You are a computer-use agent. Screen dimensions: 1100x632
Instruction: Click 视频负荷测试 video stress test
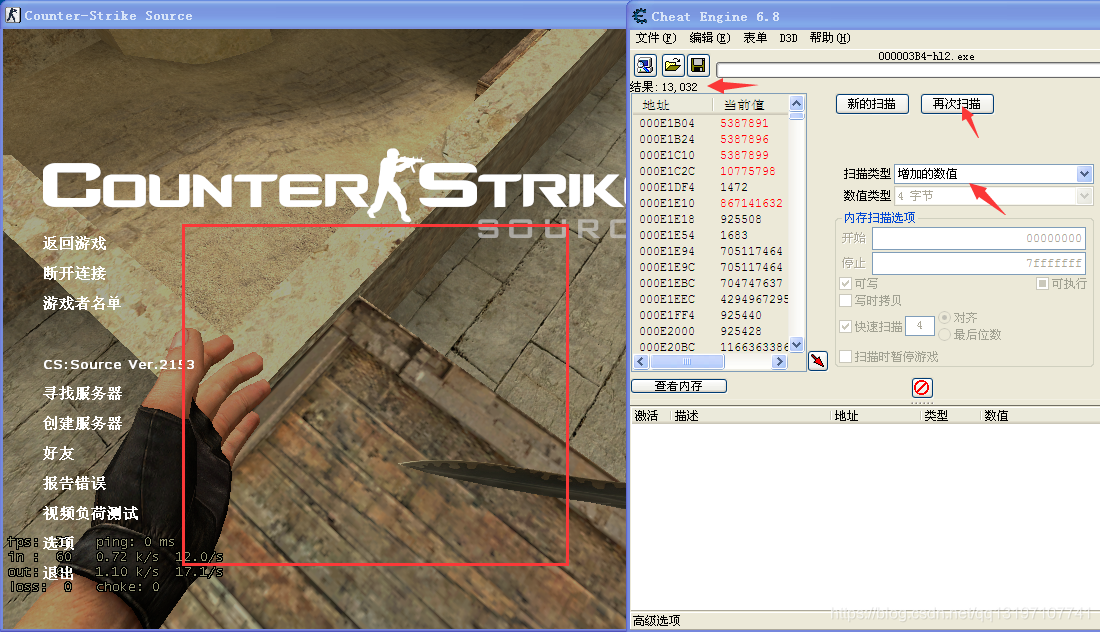pos(90,513)
